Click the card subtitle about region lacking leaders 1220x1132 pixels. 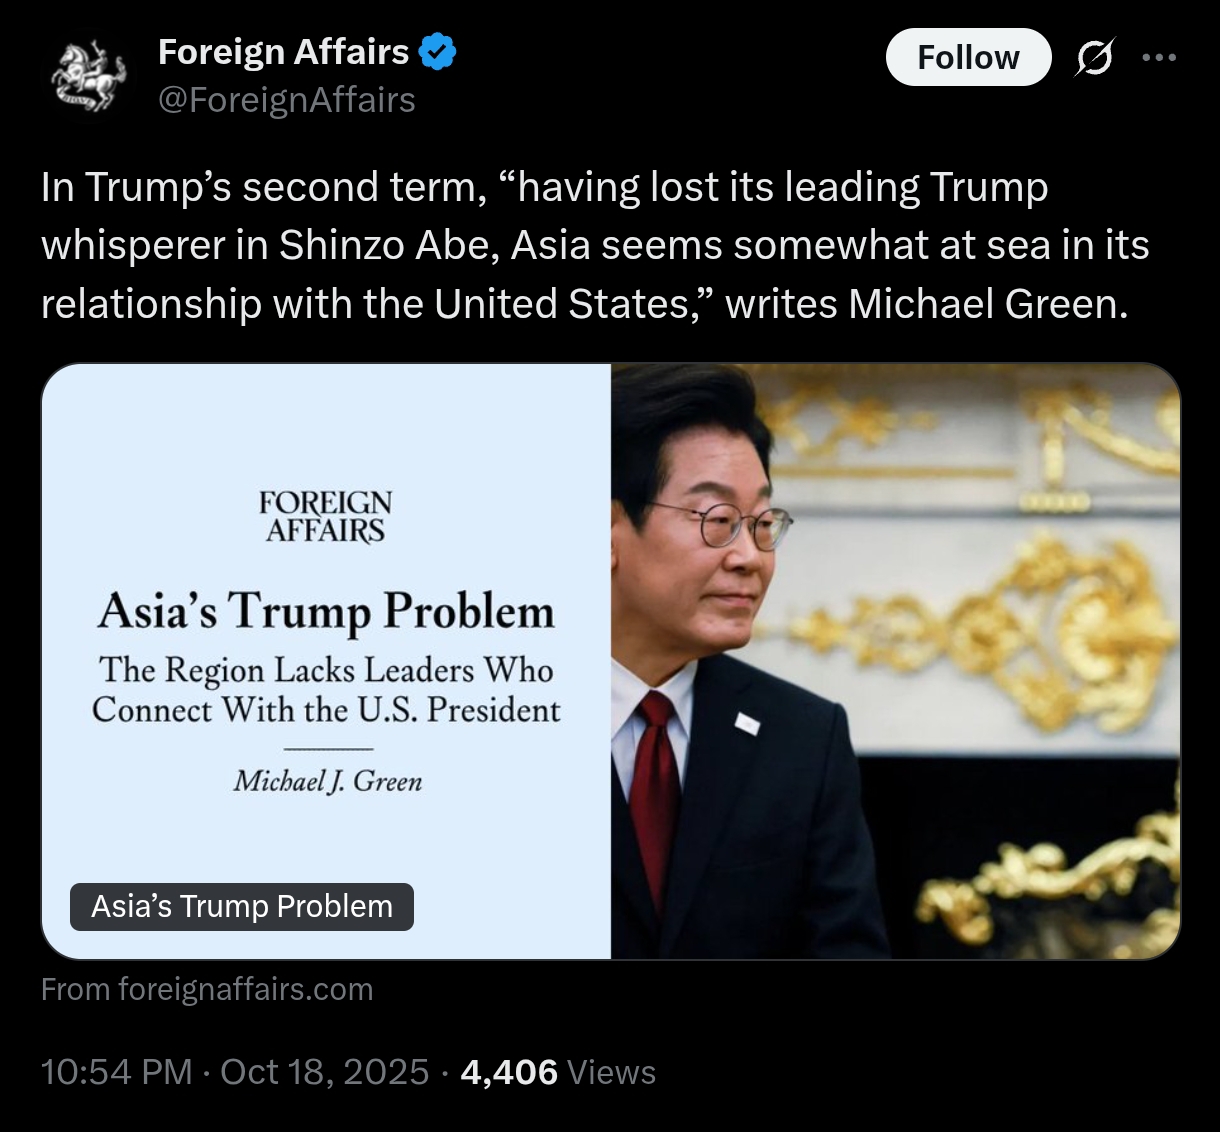point(326,690)
